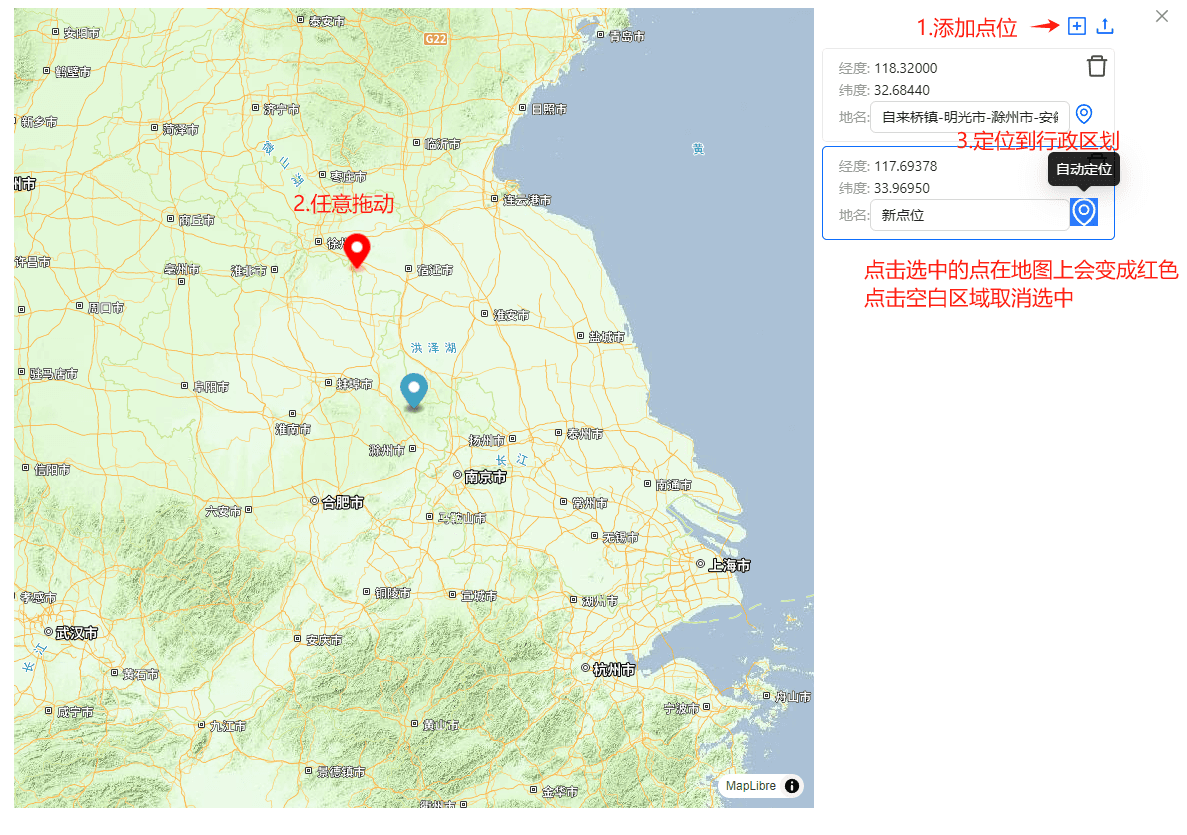This screenshot has height=835, width=1187.
Task: Click the 自来桥镇 place name input
Action: pos(968,117)
